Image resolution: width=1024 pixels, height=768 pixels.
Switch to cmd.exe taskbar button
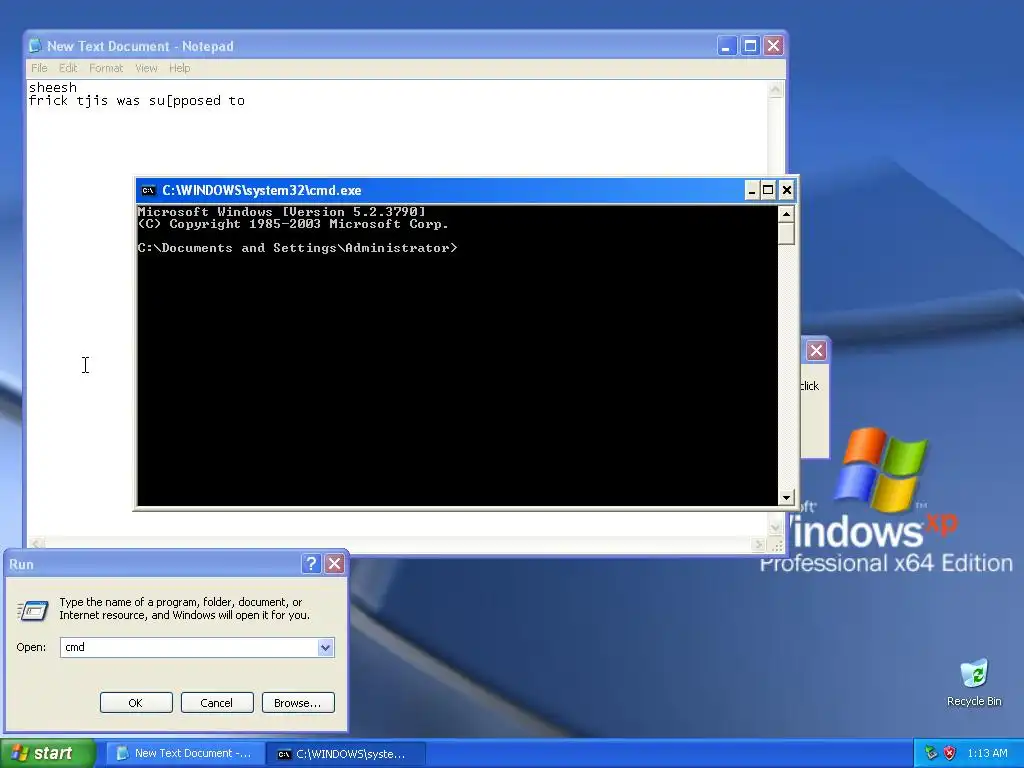346,754
